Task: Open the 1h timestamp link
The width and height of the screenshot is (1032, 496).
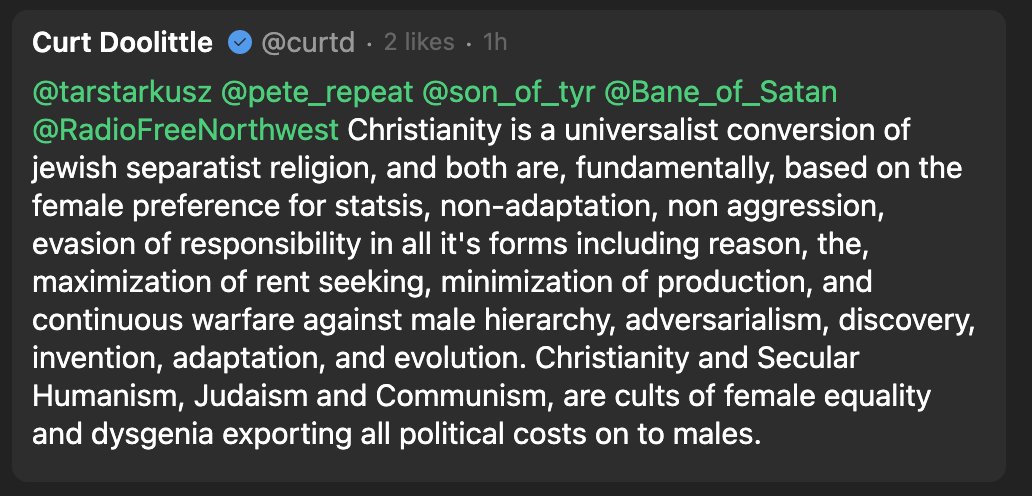Action: [494, 43]
